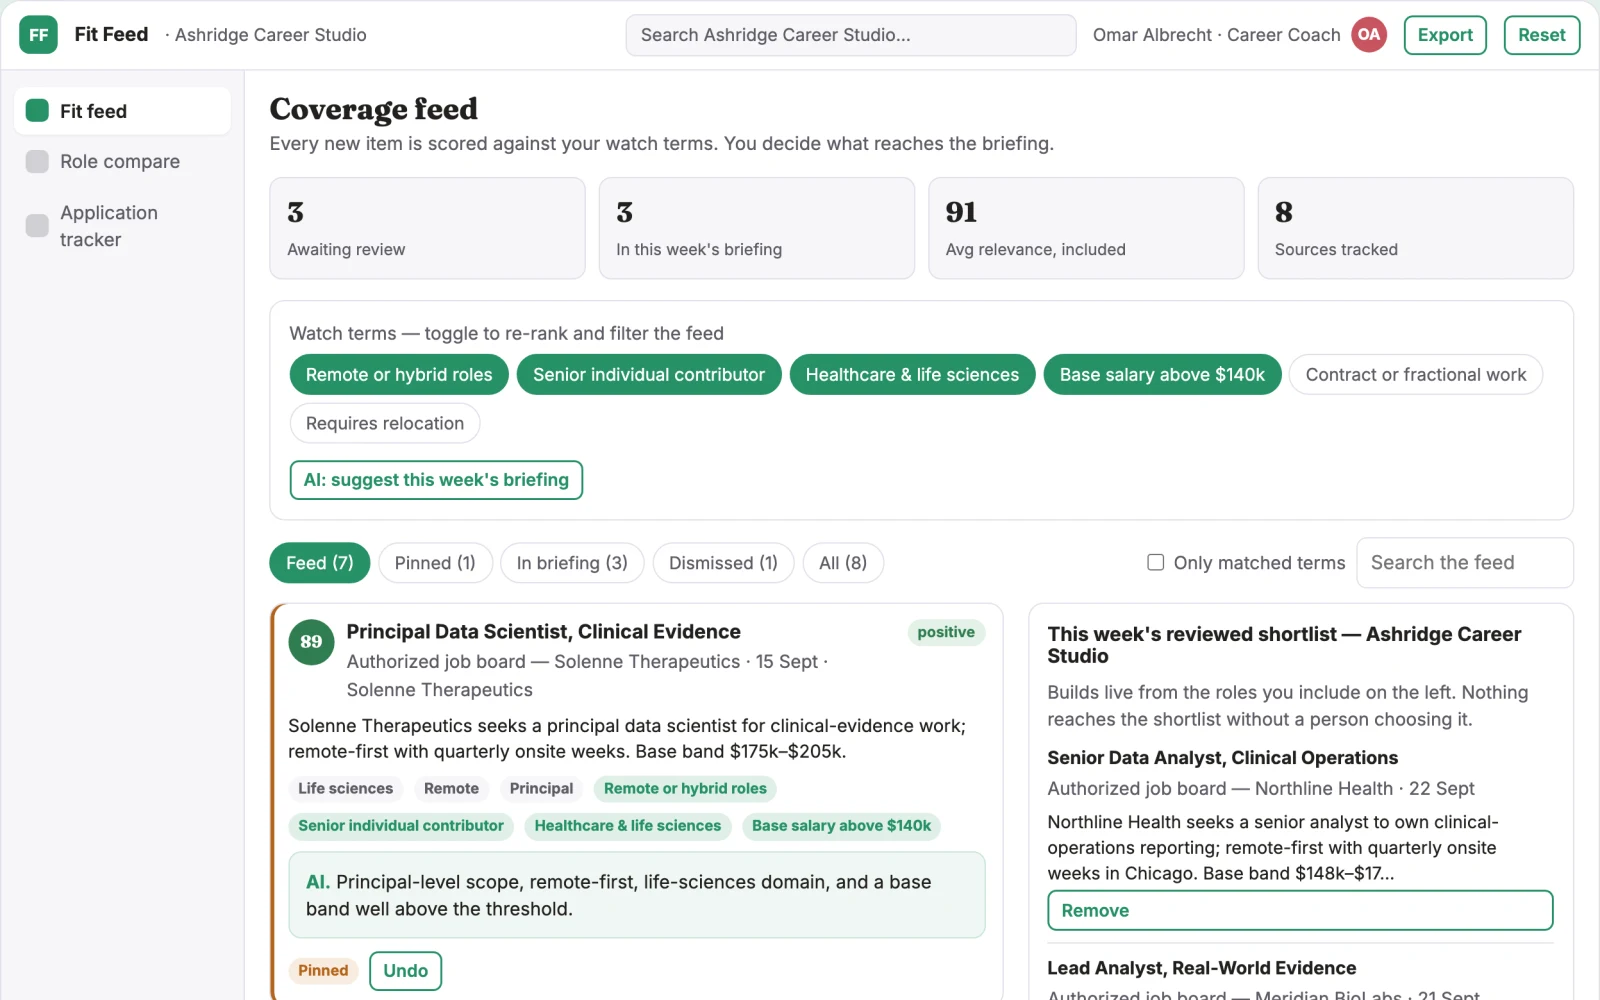Toggle Remote or hybrid roles watch term
The height and width of the screenshot is (1000, 1600).
(x=399, y=375)
